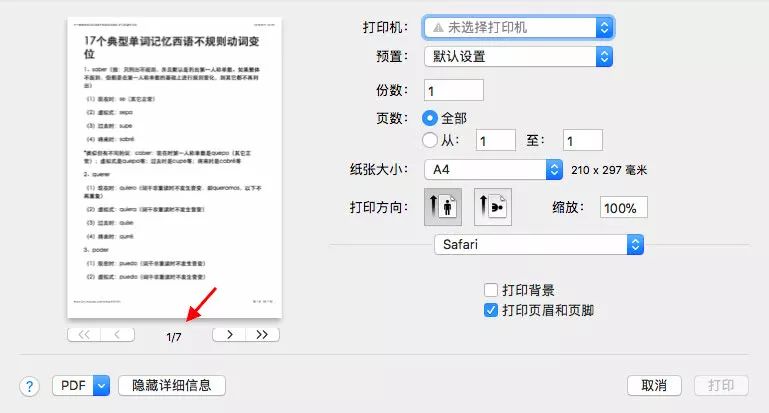This screenshot has width=769, height=413.
Task: Select landscape print orientation icon
Action: 492,207
